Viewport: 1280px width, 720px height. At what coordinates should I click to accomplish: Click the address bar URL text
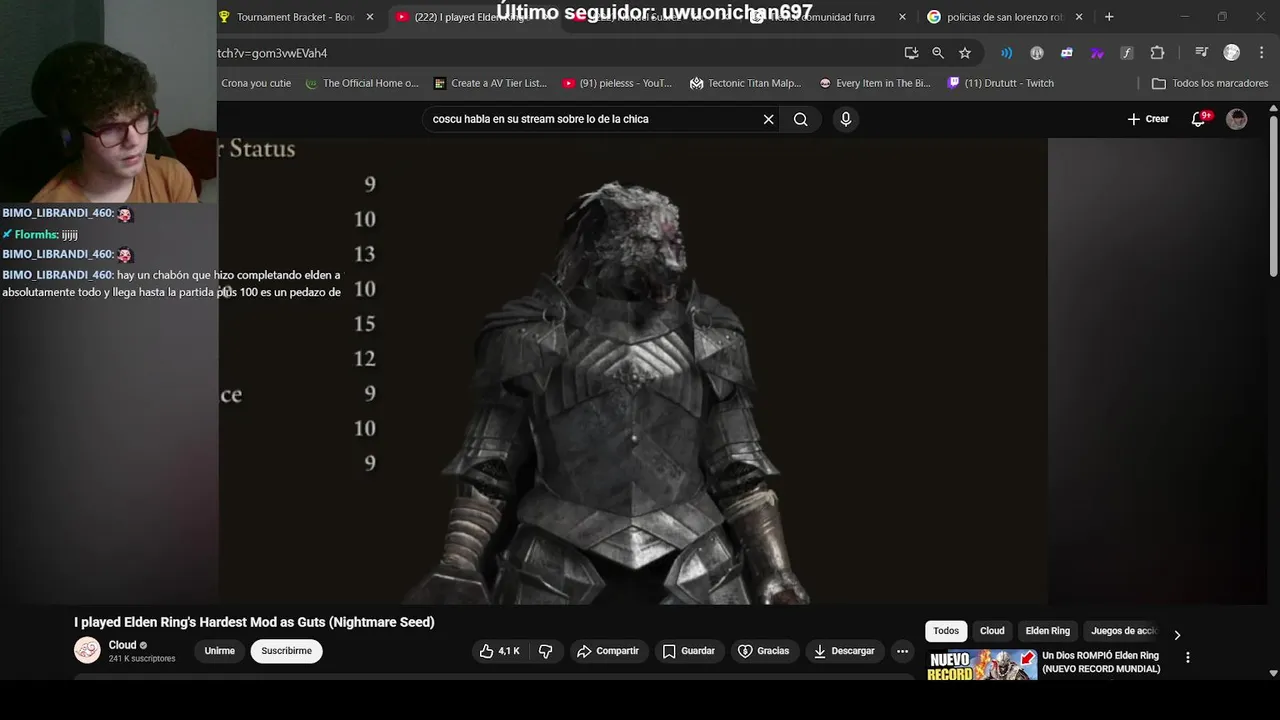pos(272,53)
